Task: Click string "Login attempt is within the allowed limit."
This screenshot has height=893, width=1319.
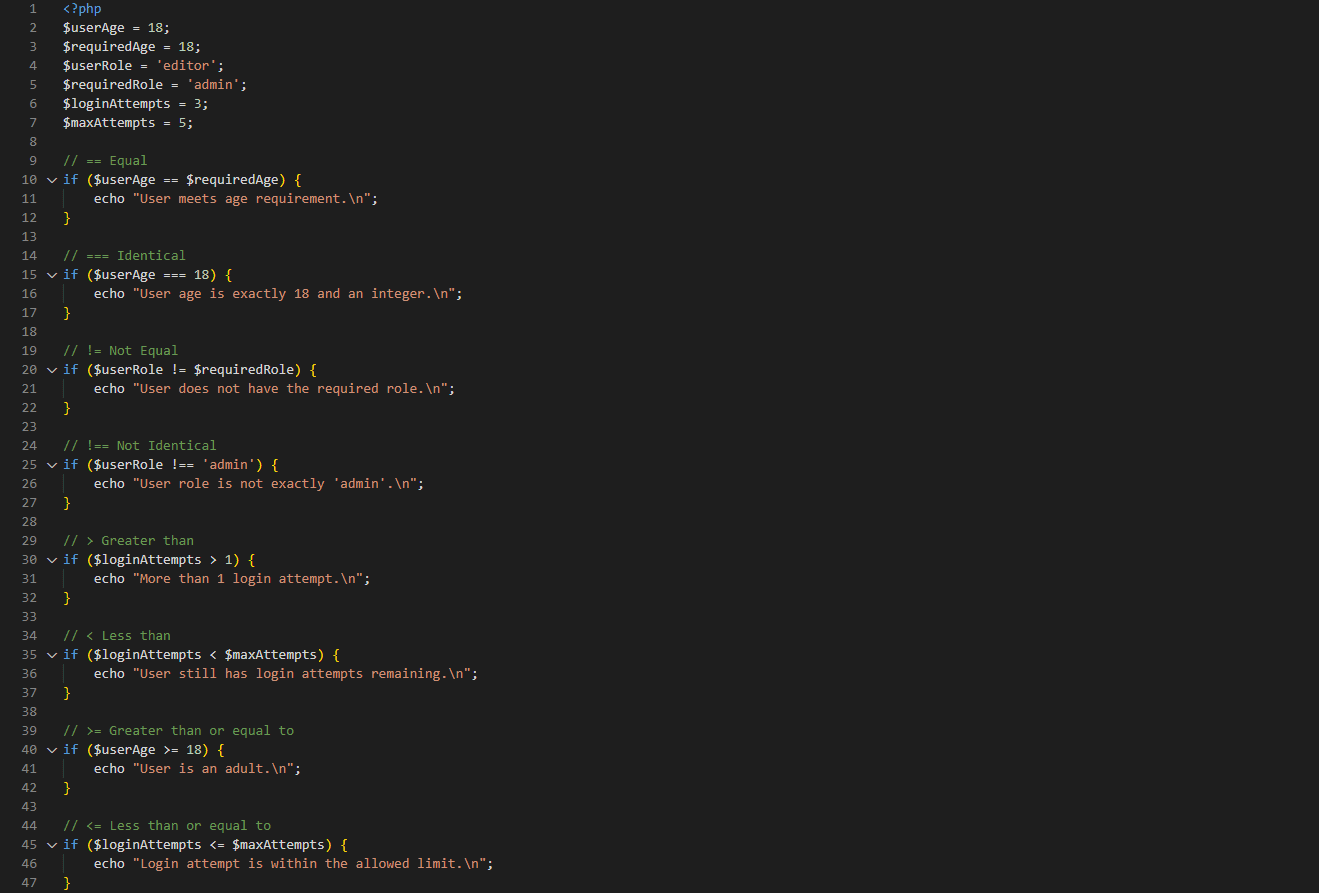Action: point(310,864)
